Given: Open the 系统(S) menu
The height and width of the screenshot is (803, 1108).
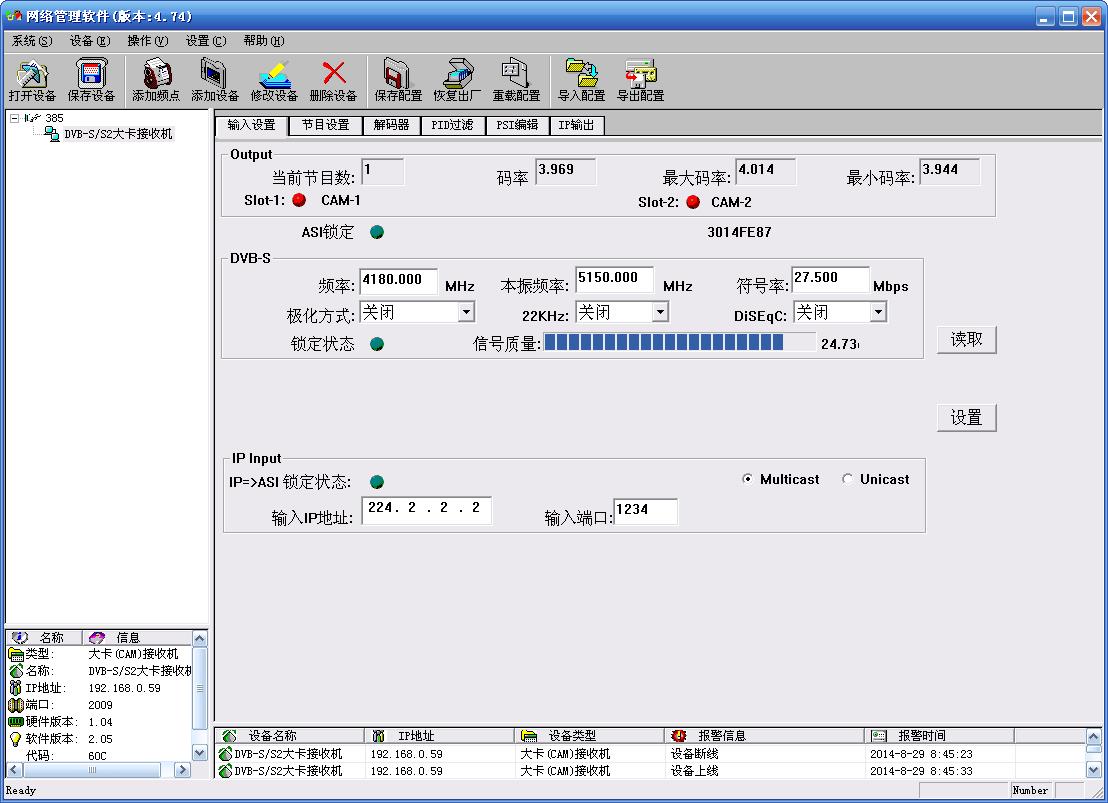Looking at the screenshot, I should (32, 41).
